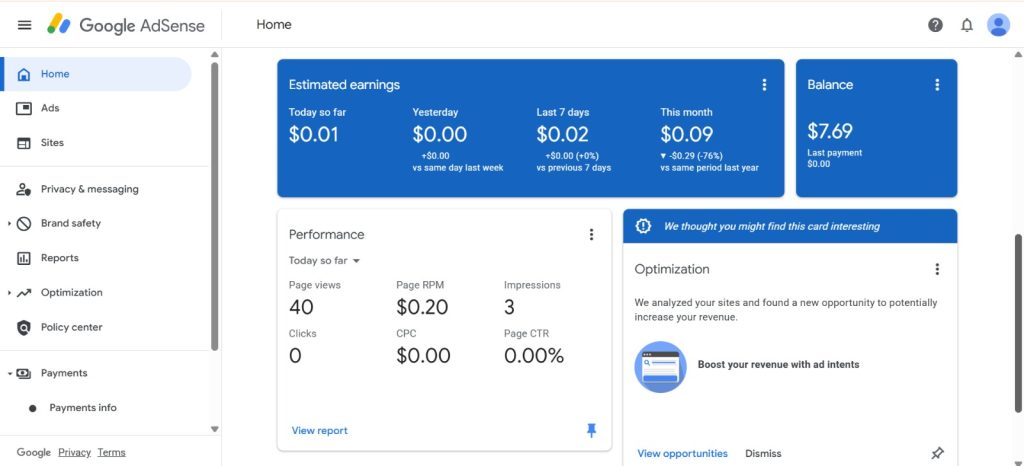Image resolution: width=1024 pixels, height=466 pixels.
Task: Click the help question mark icon
Action: click(935, 25)
